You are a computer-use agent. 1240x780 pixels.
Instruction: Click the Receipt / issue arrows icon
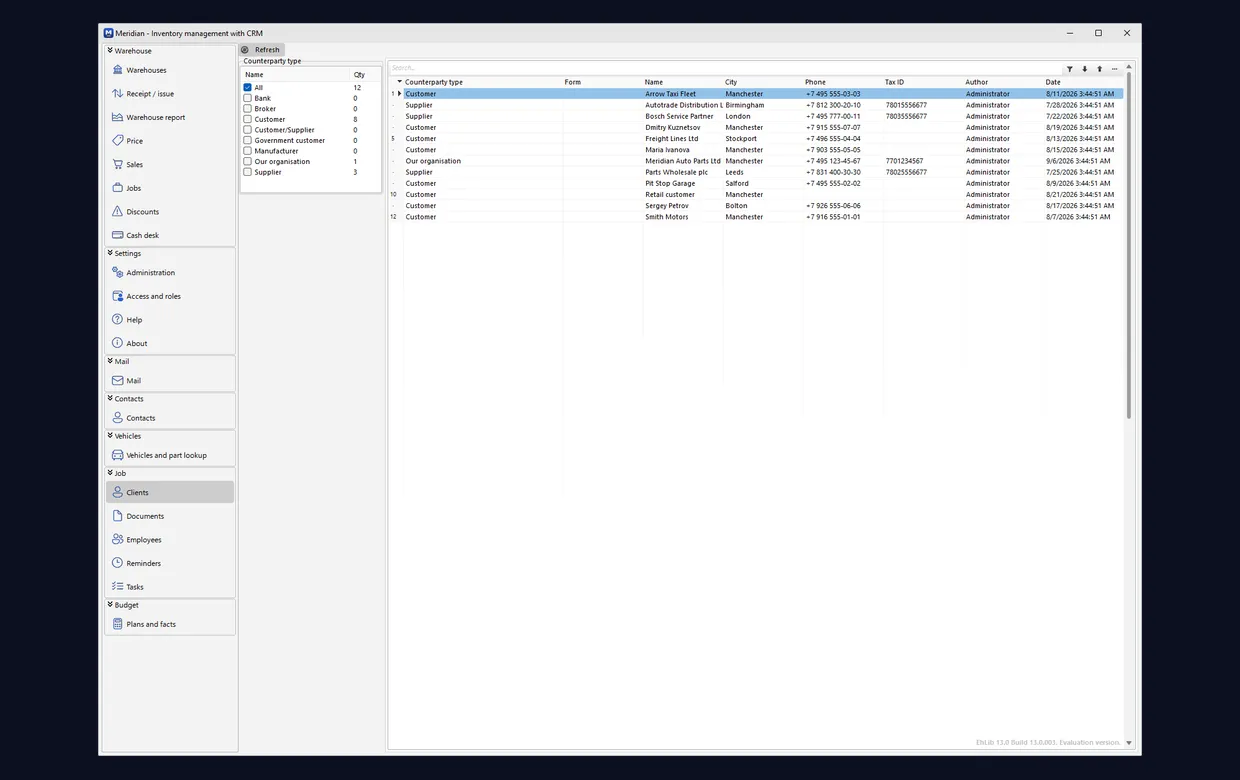[x=118, y=94]
